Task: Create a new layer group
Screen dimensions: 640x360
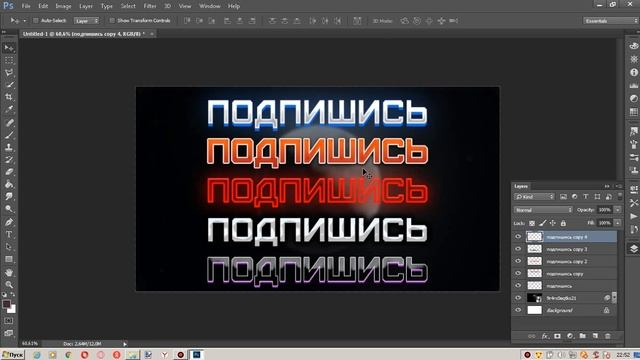Action: point(582,336)
